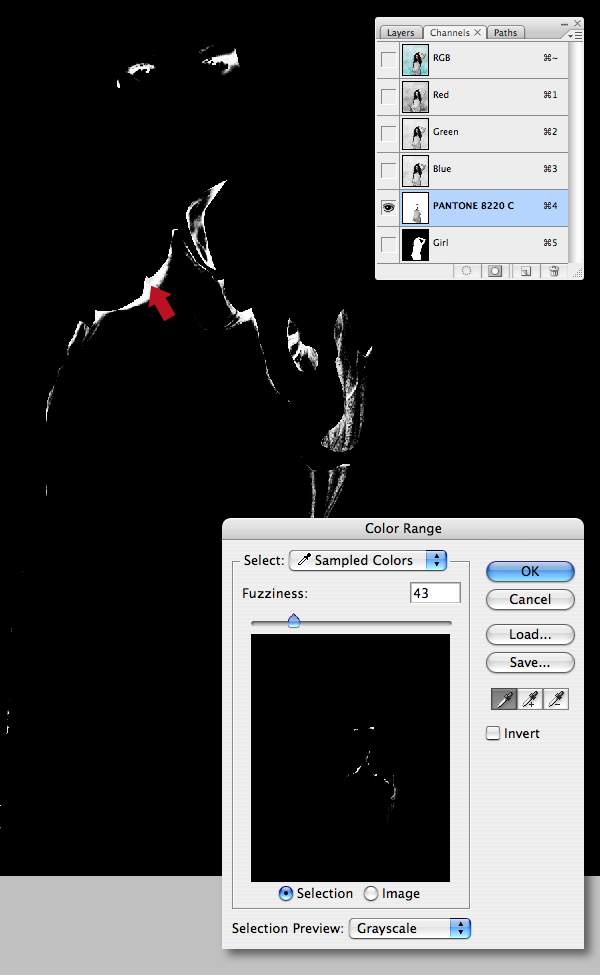Open the Paths tab
The height and width of the screenshot is (975, 600).
[505, 32]
